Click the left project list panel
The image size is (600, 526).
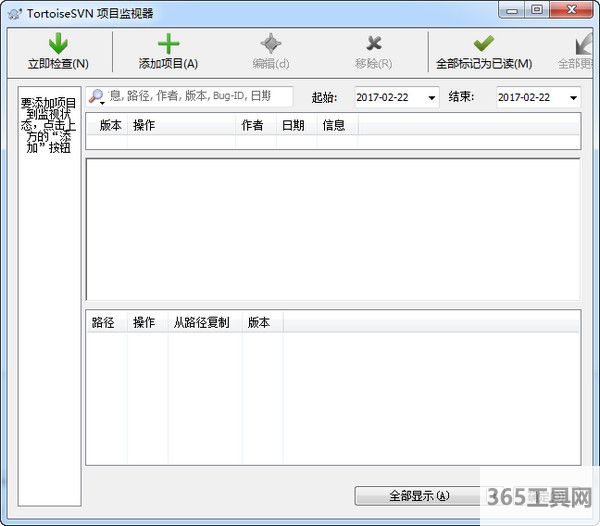50,300
